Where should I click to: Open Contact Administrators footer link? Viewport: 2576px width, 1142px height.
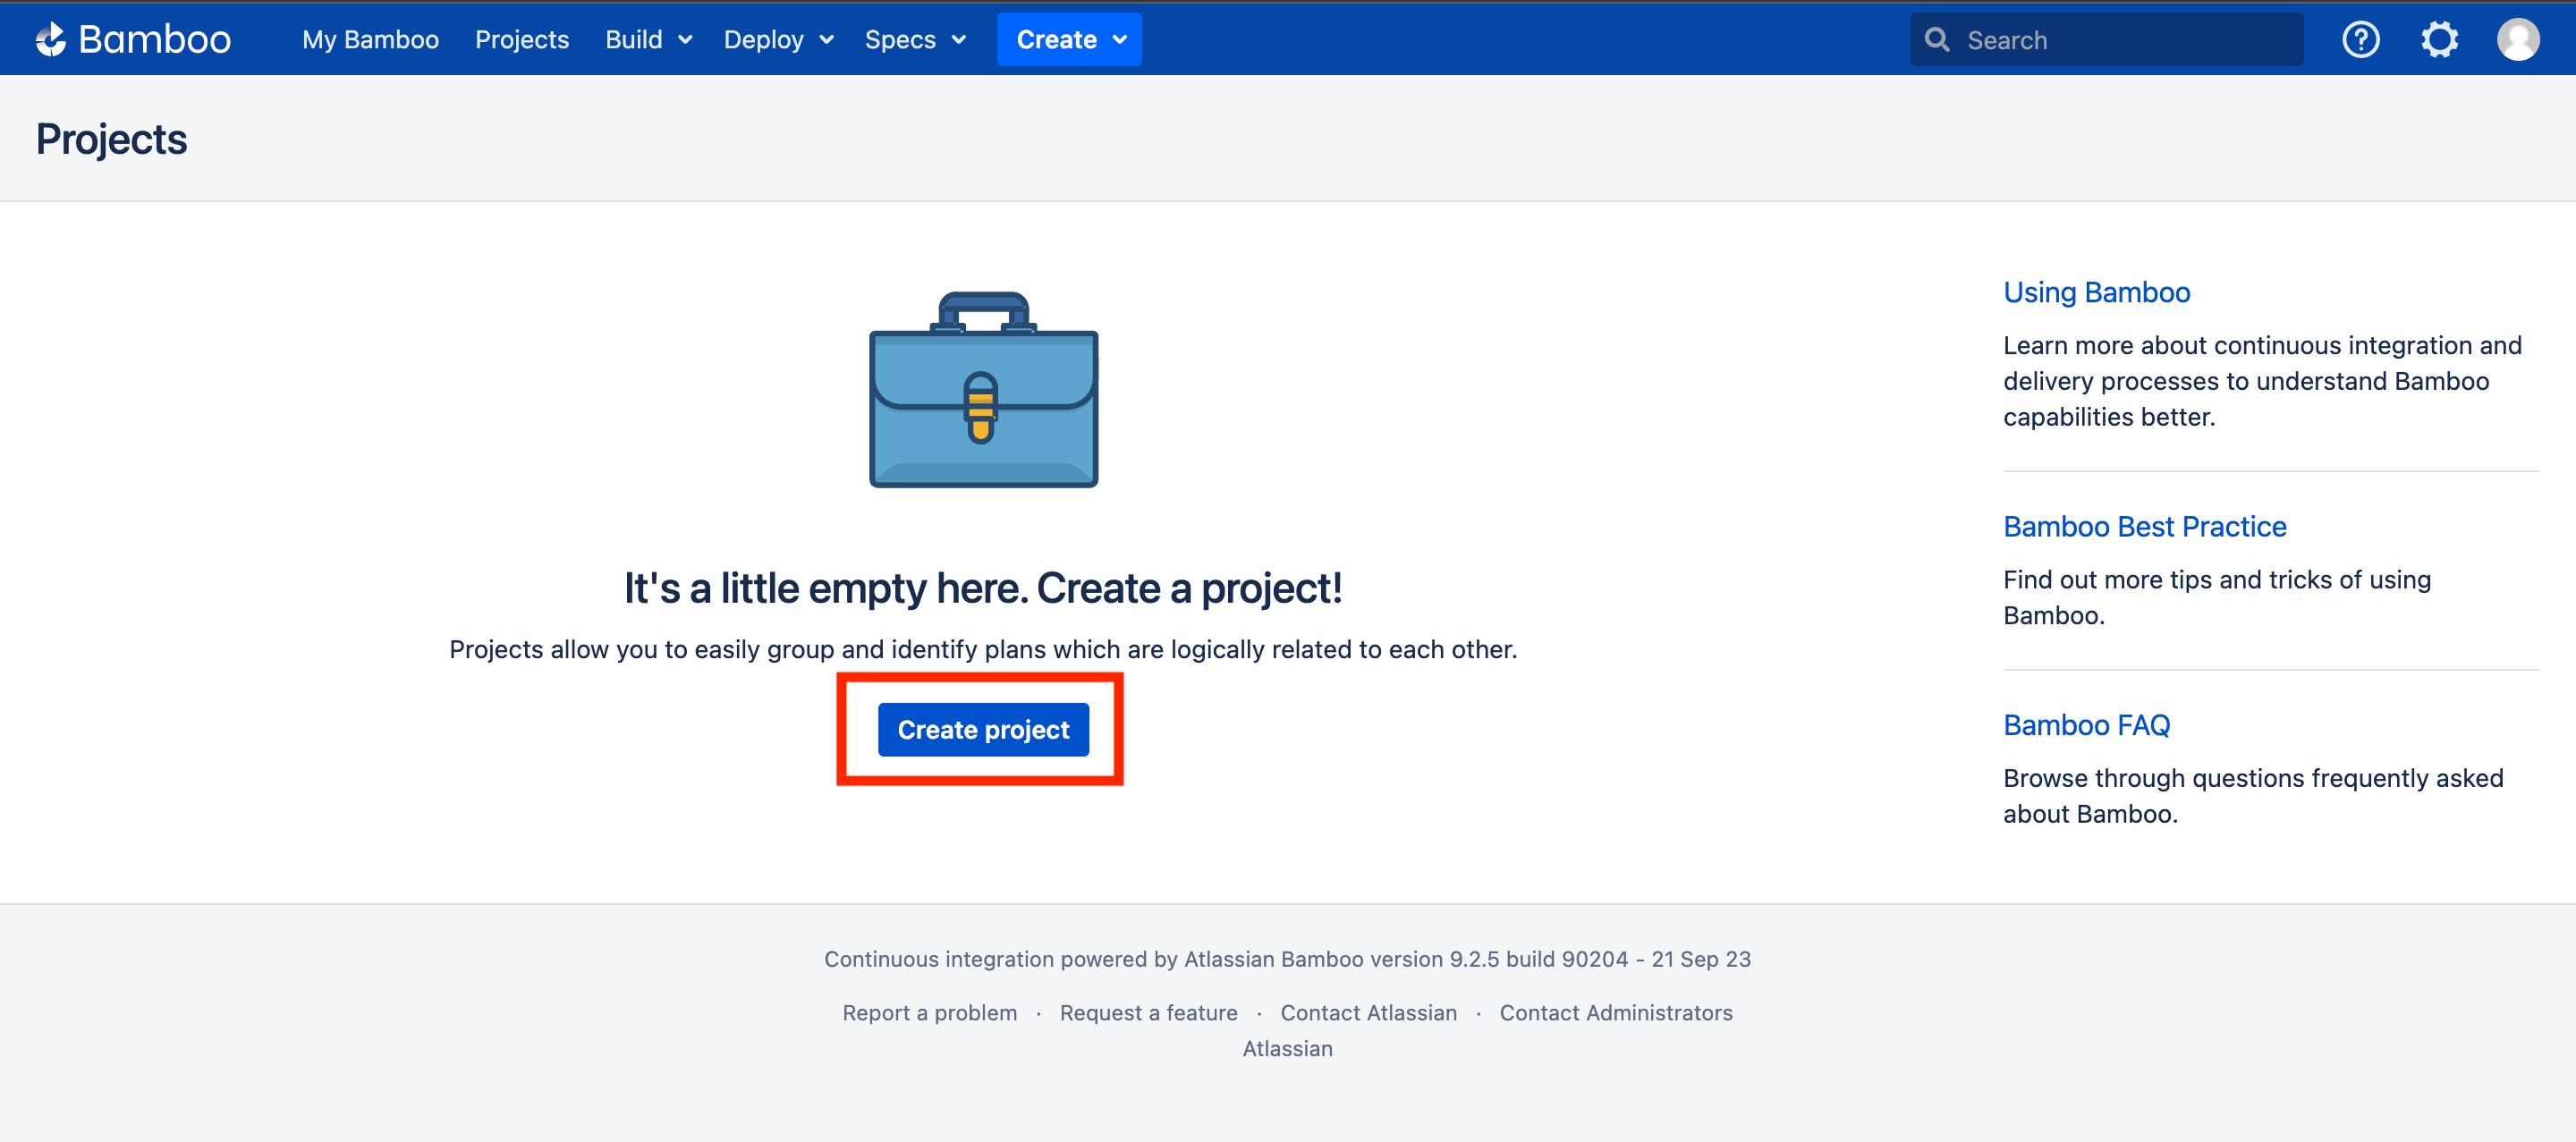(1615, 1012)
